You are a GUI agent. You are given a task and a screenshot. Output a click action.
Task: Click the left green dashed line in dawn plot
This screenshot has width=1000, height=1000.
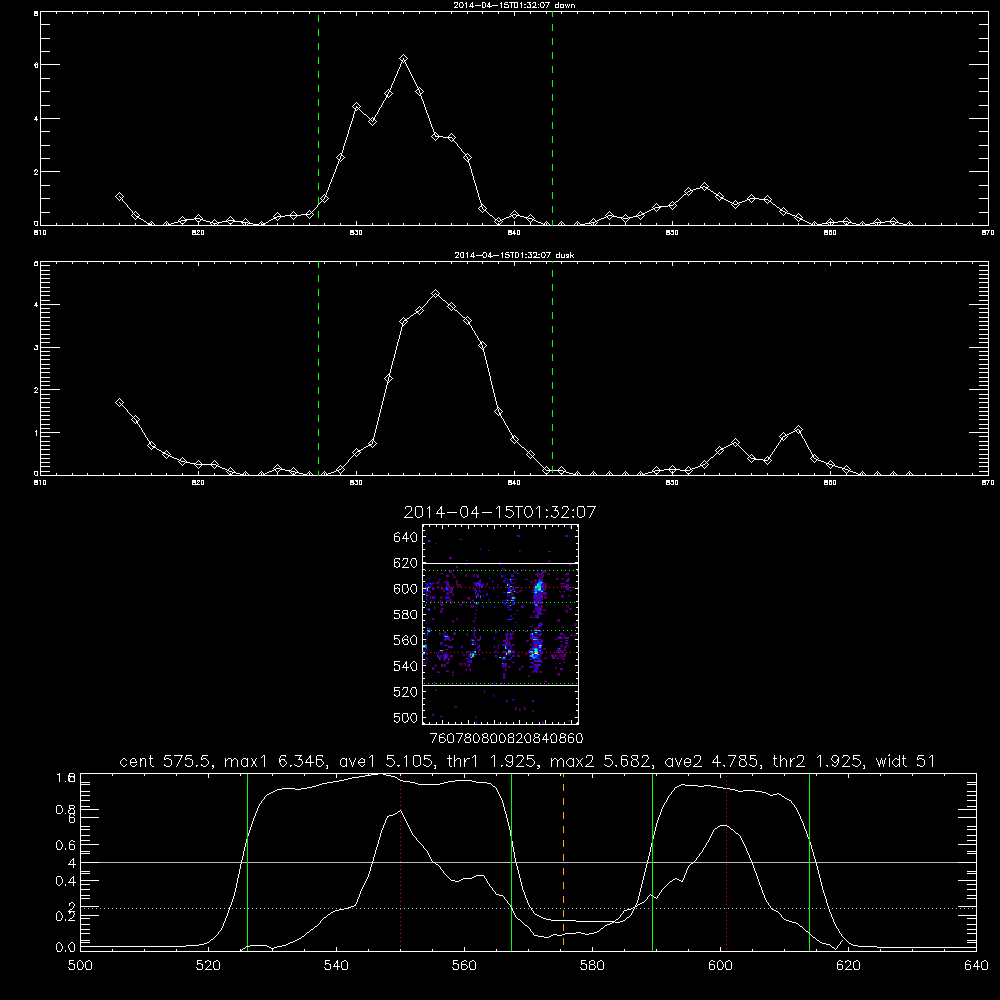(318, 119)
